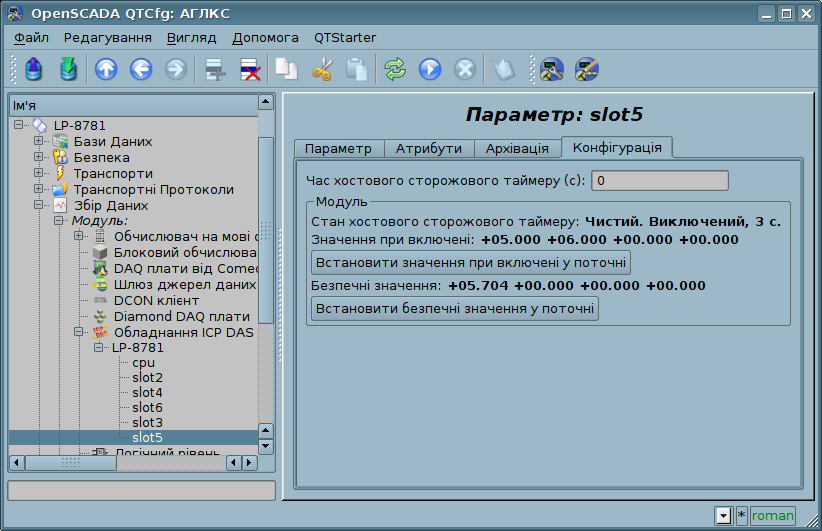
Task: Collapse the Збір Даних tree node
Action: pos(39,205)
